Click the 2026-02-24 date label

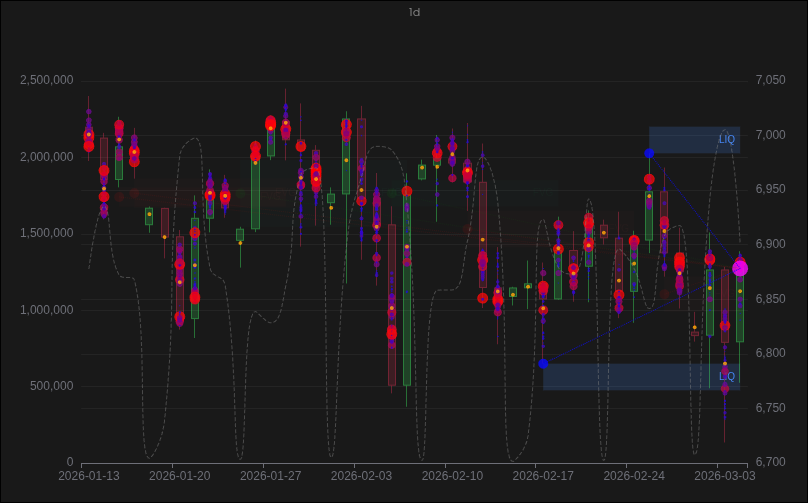click(x=634, y=476)
